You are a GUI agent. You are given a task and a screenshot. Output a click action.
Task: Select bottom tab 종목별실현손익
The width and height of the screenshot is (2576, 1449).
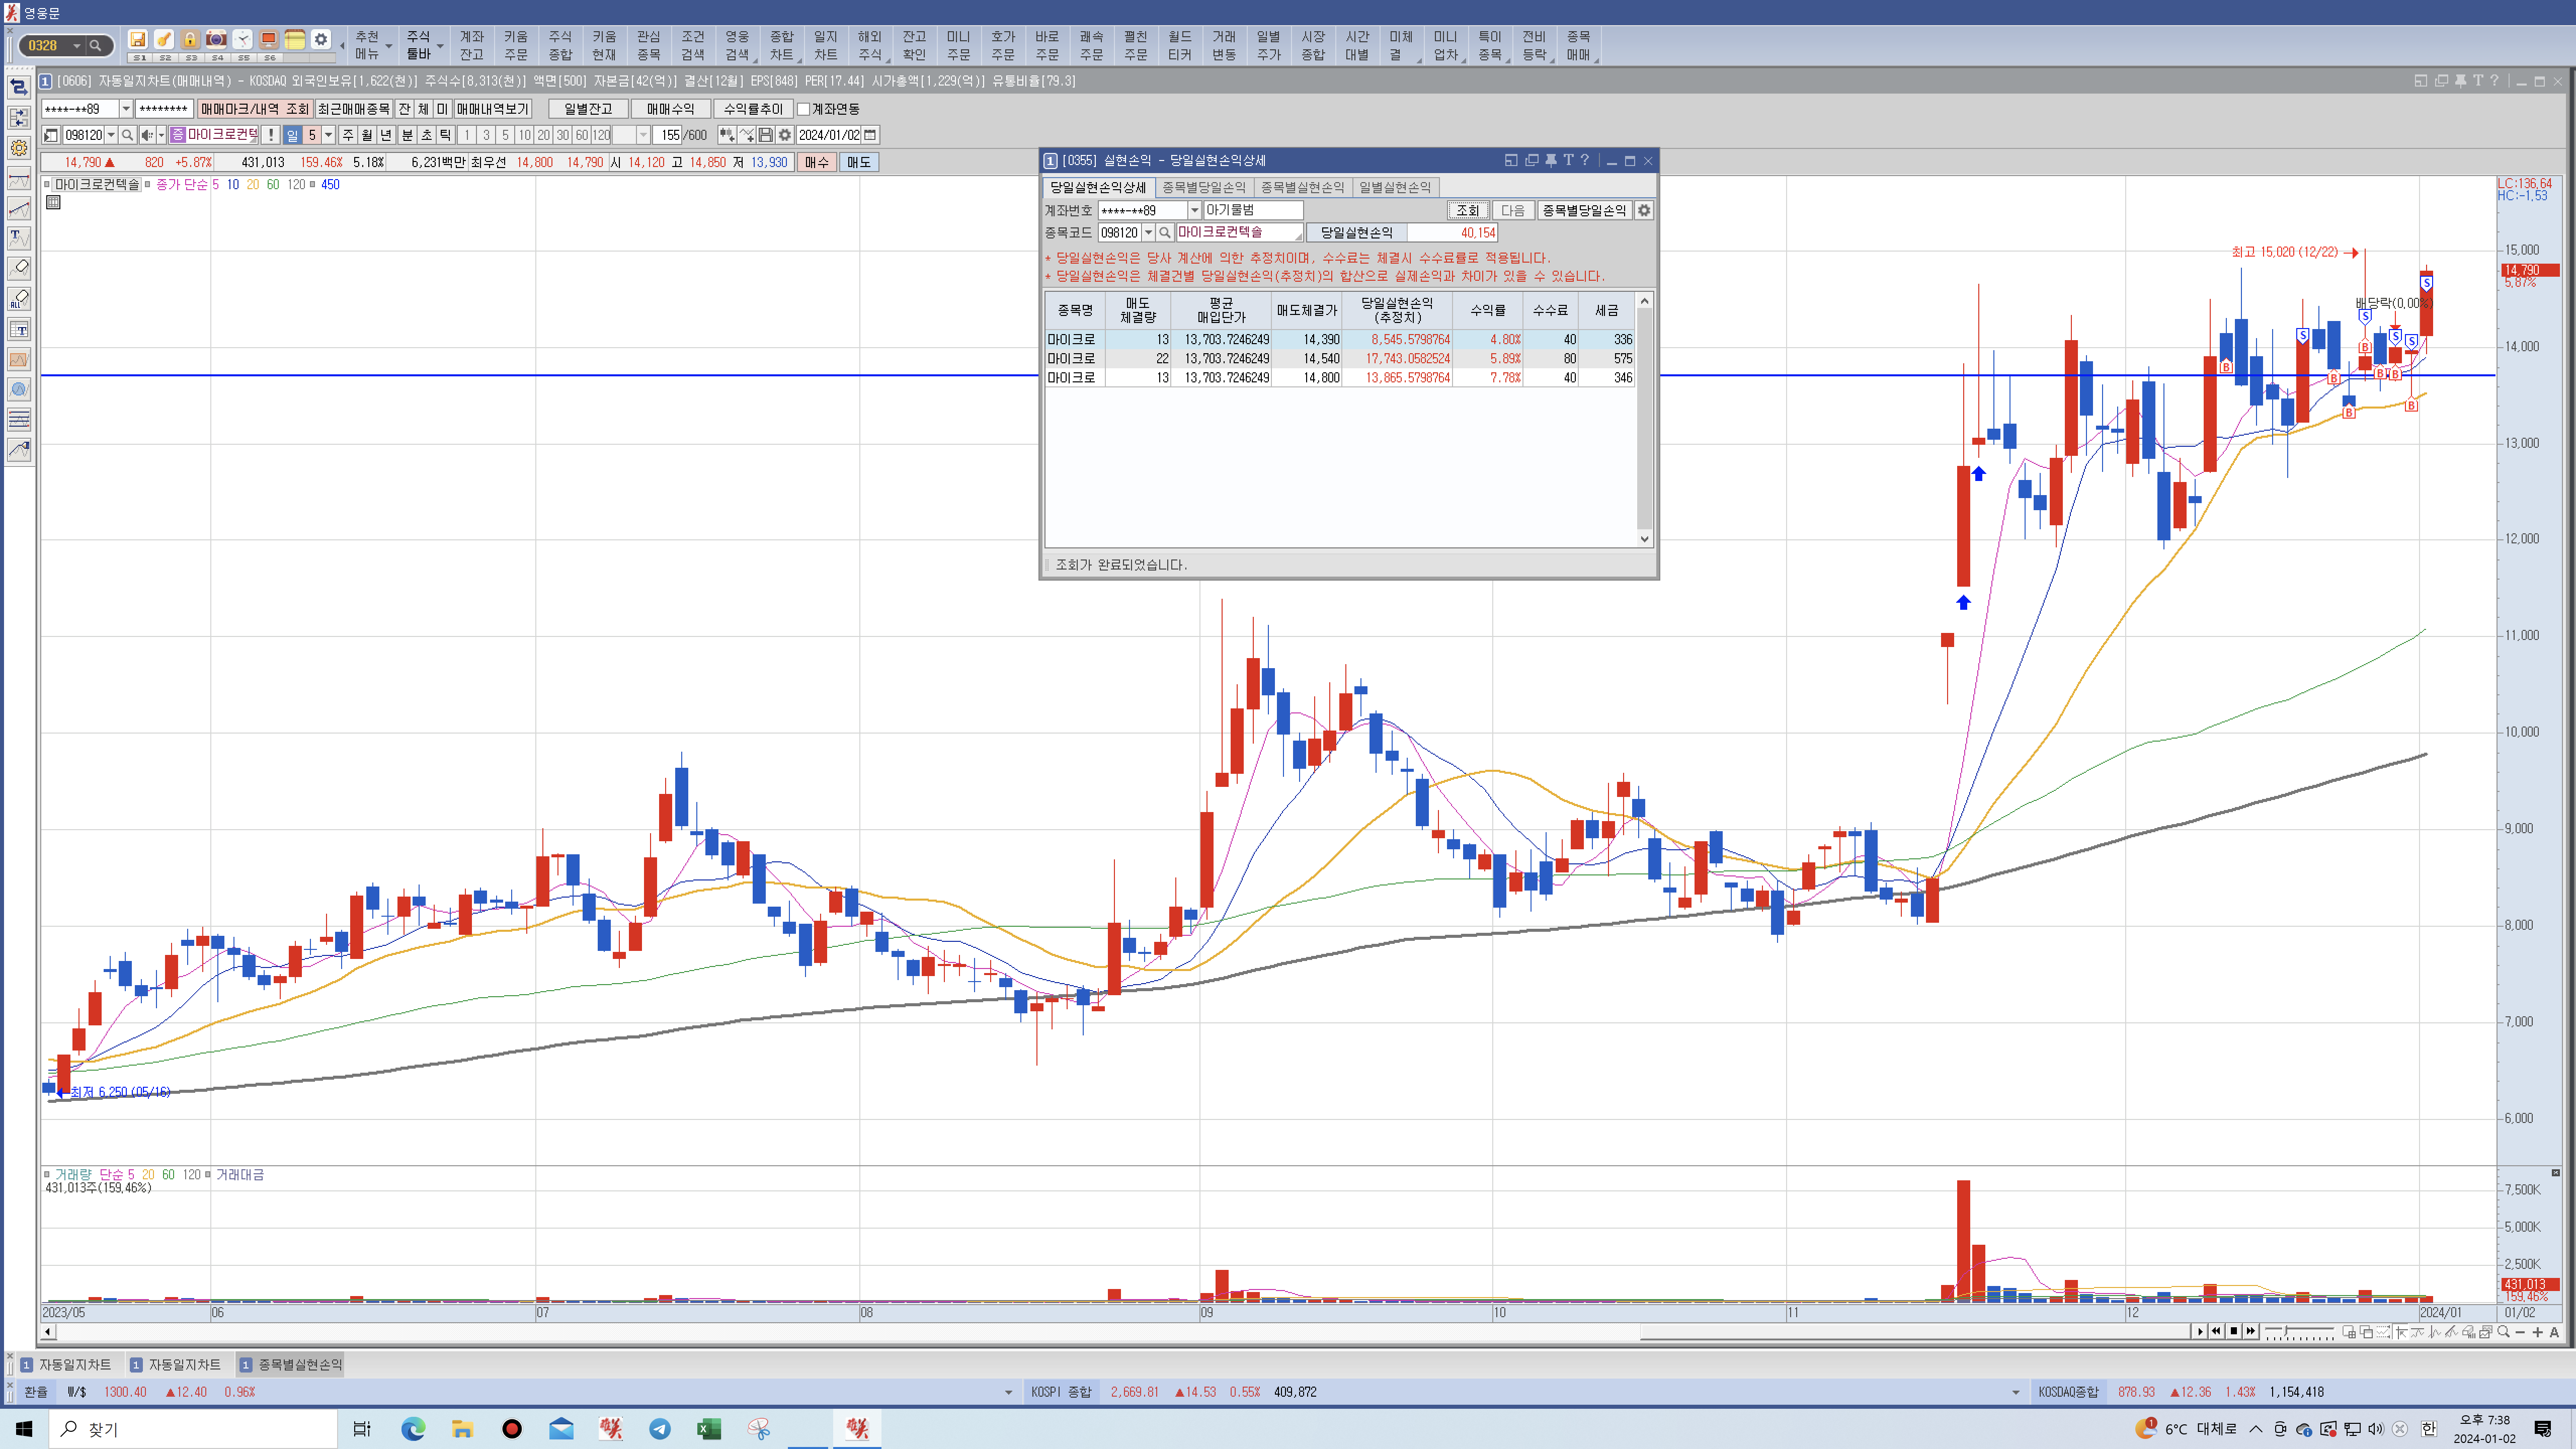tap(291, 1364)
